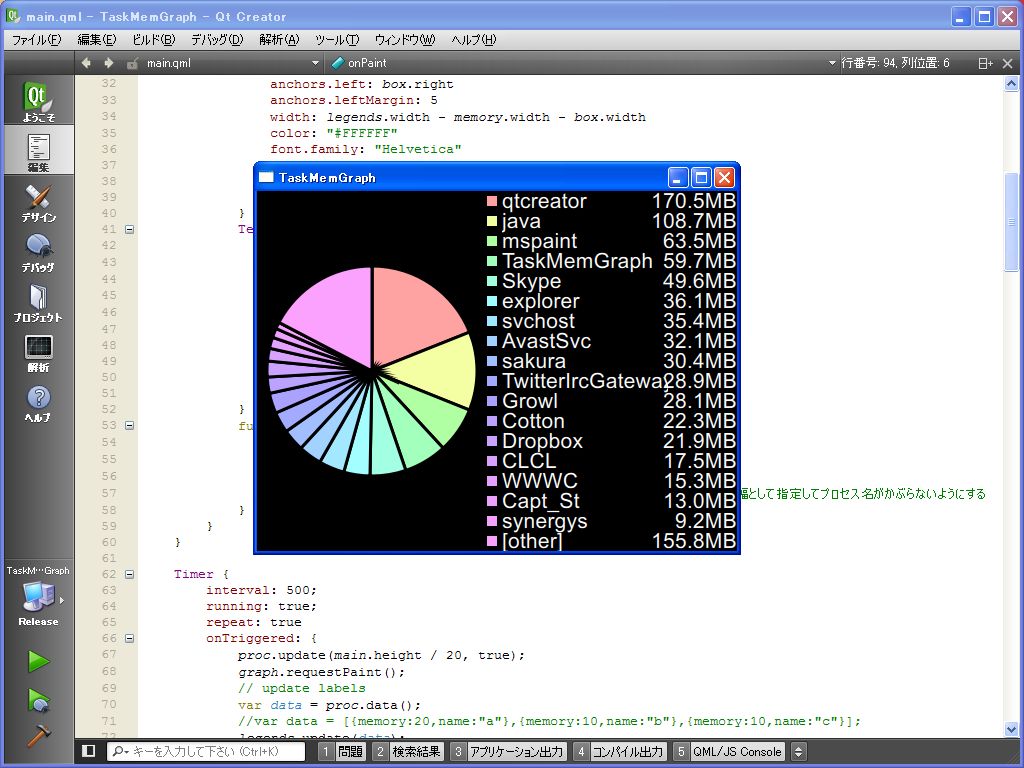This screenshot has height=768, width=1024.
Task: Open the デバッグ(D) menu
Action: pos(217,40)
